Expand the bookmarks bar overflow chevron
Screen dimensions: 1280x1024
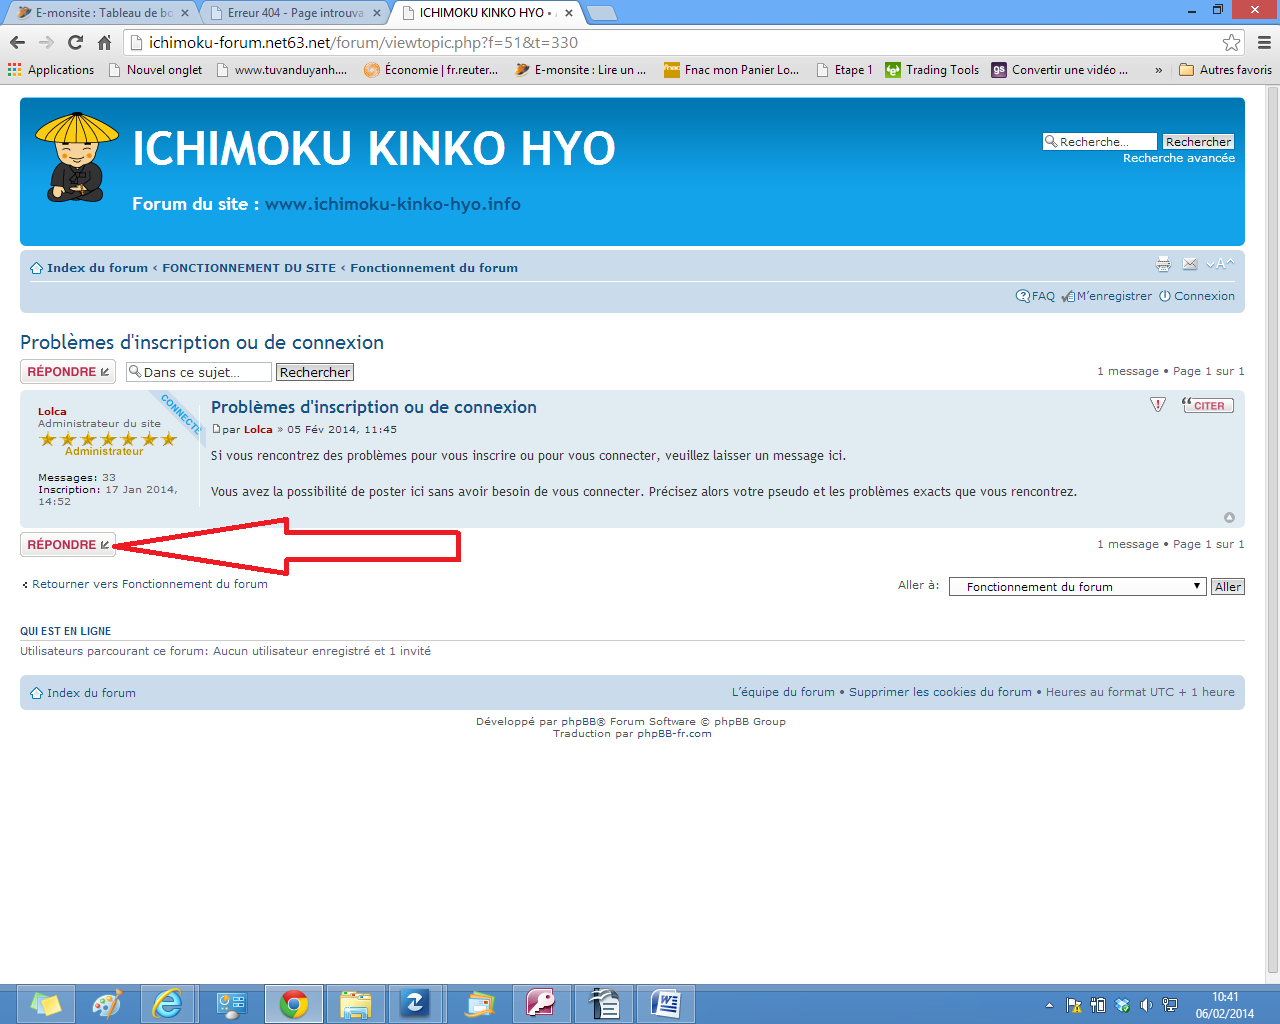pyautogui.click(x=1158, y=70)
